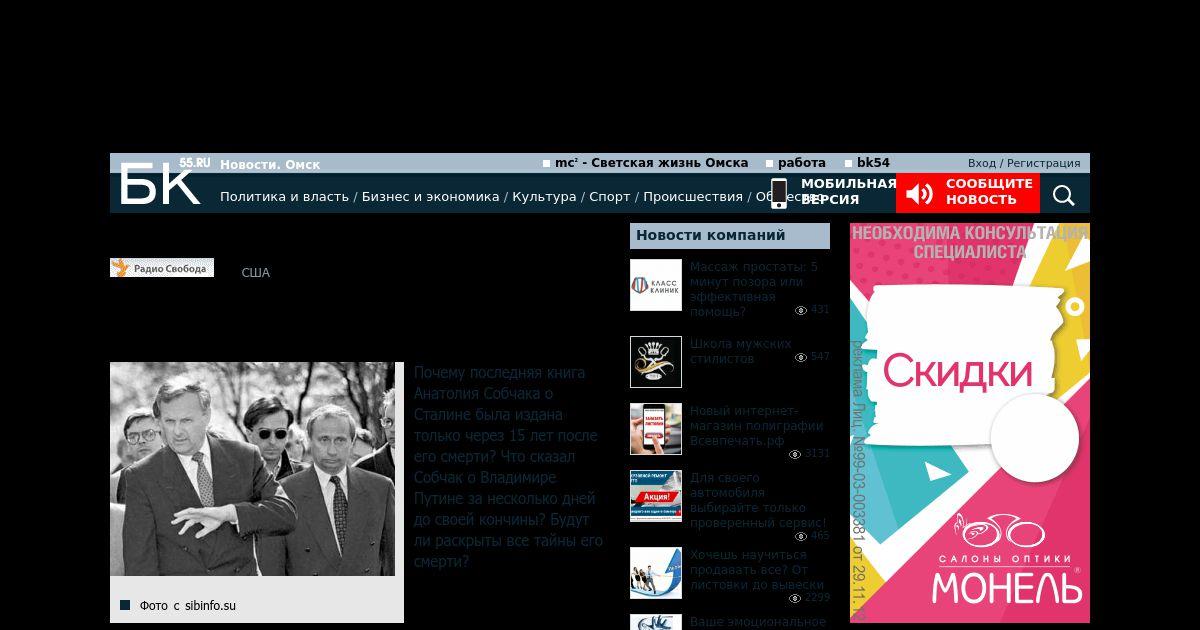Open Происшествия section
The image size is (1200, 630).
693,197
